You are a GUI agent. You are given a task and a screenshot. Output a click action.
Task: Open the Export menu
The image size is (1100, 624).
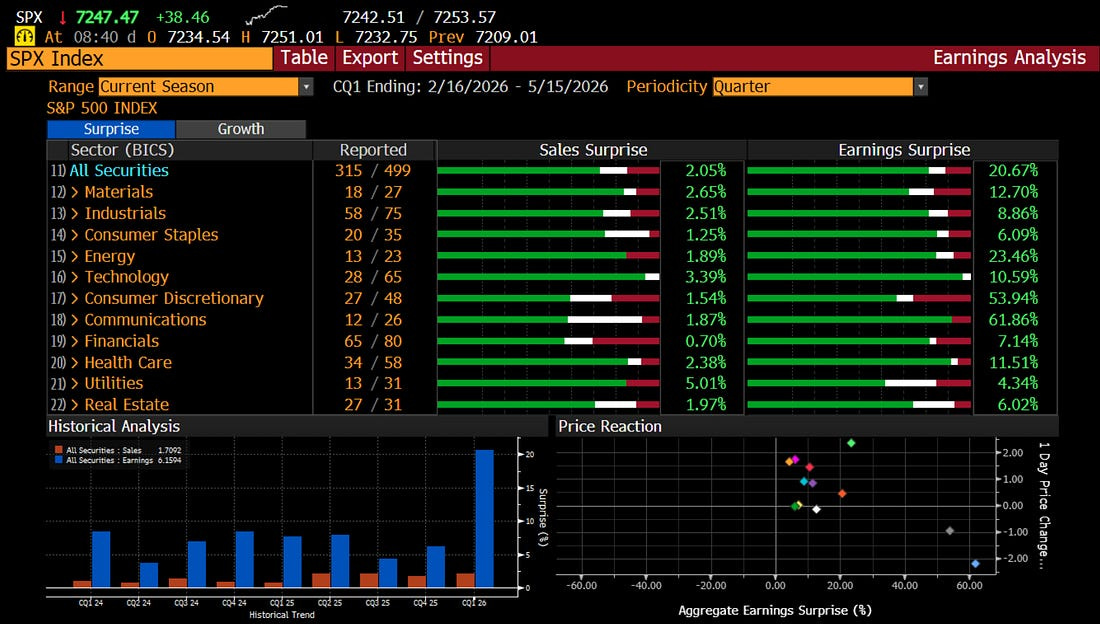(x=370, y=58)
